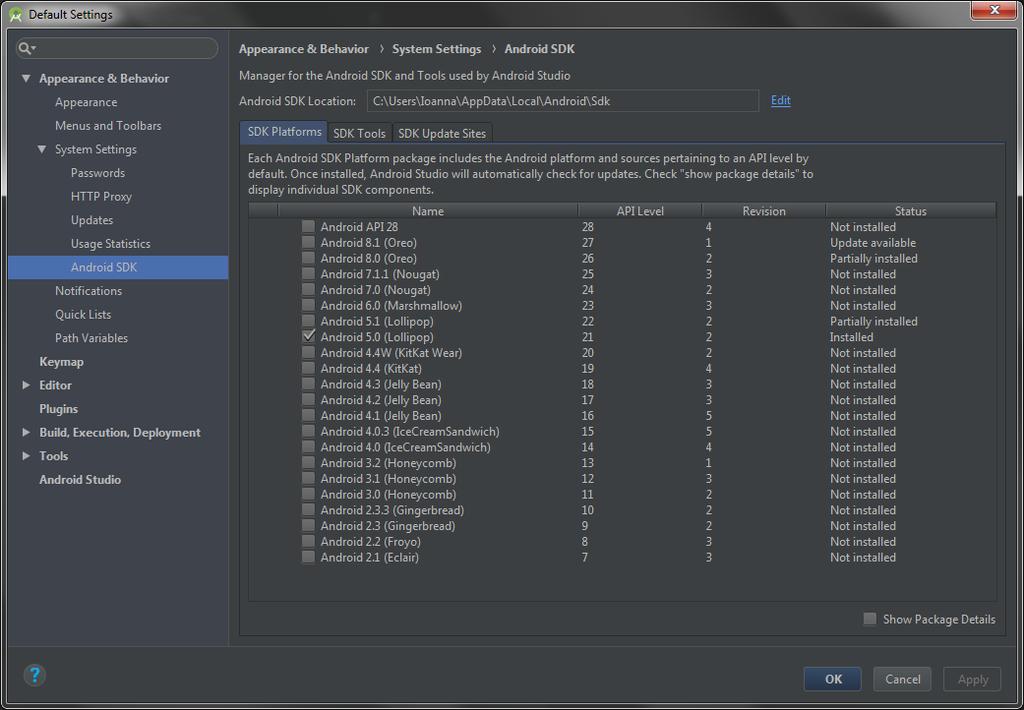Open Keymap settings

pos(61,362)
